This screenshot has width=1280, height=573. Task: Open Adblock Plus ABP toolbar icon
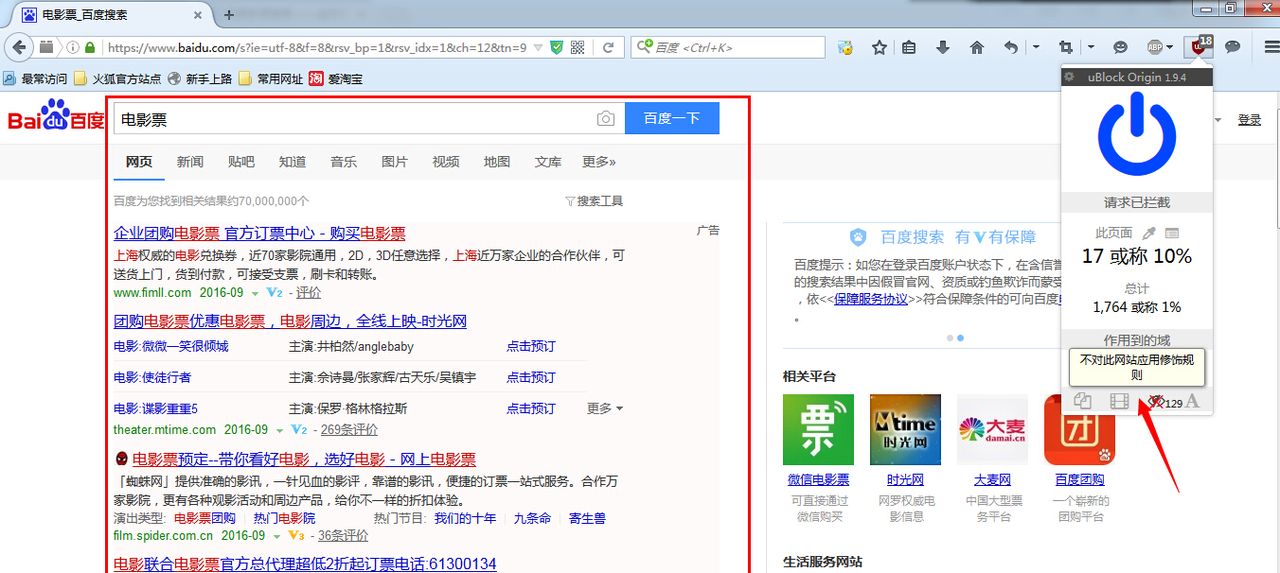(1155, 47)
